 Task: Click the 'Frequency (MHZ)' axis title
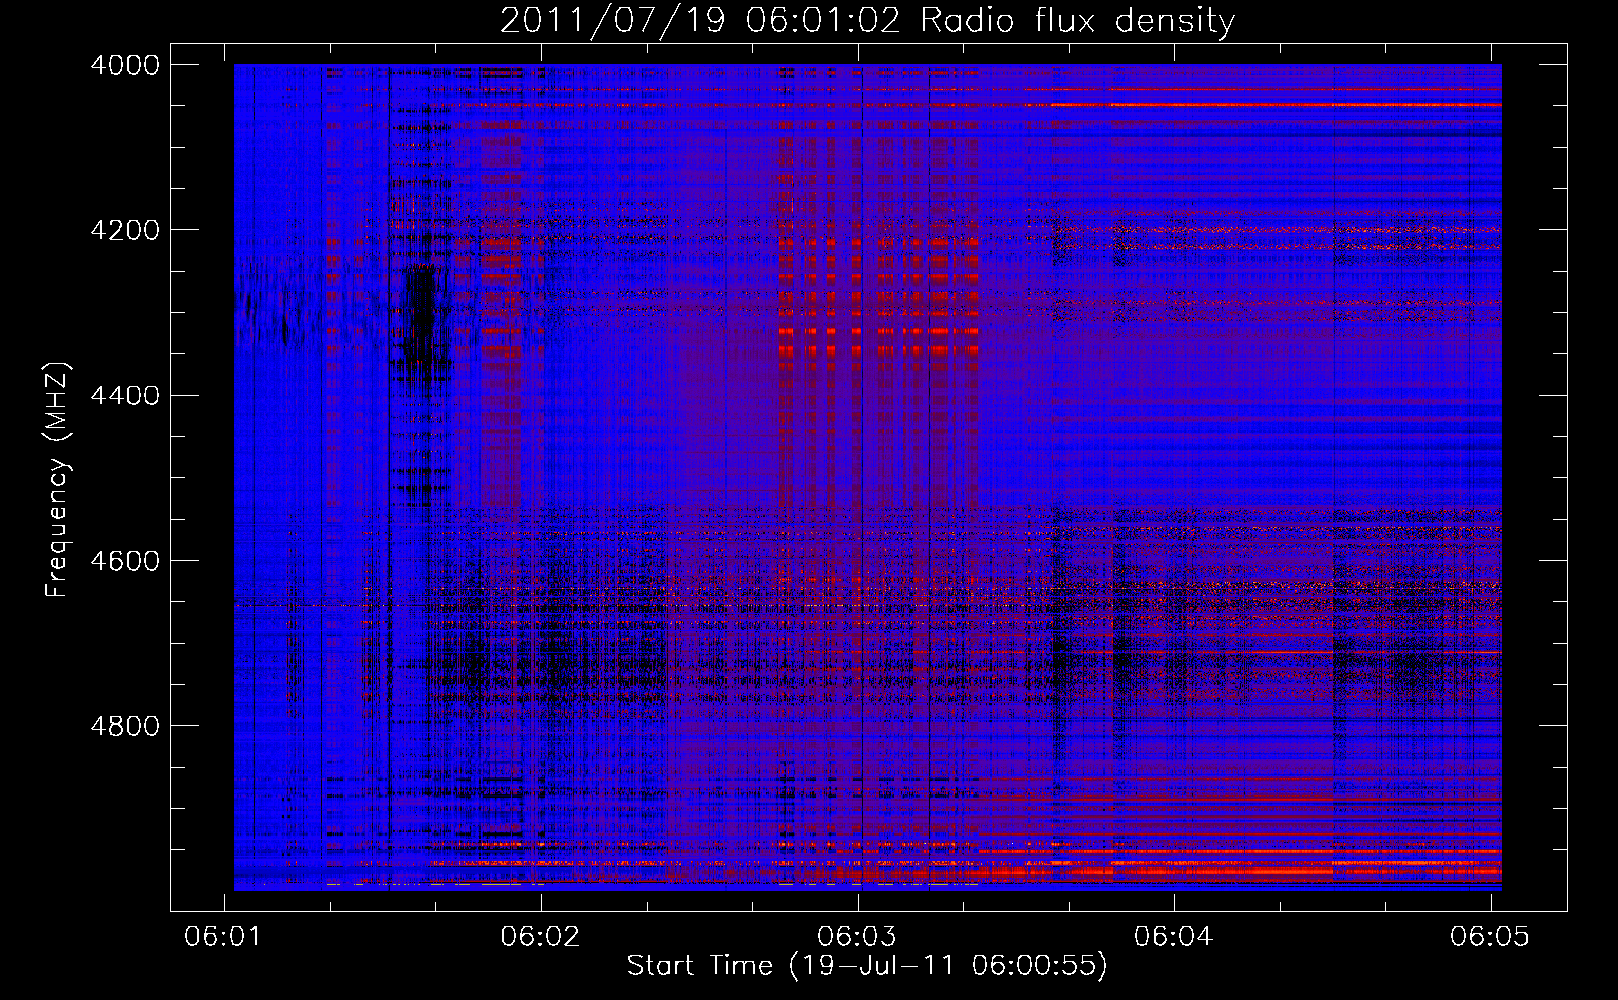pyautogui.click(x=57, y=479)
